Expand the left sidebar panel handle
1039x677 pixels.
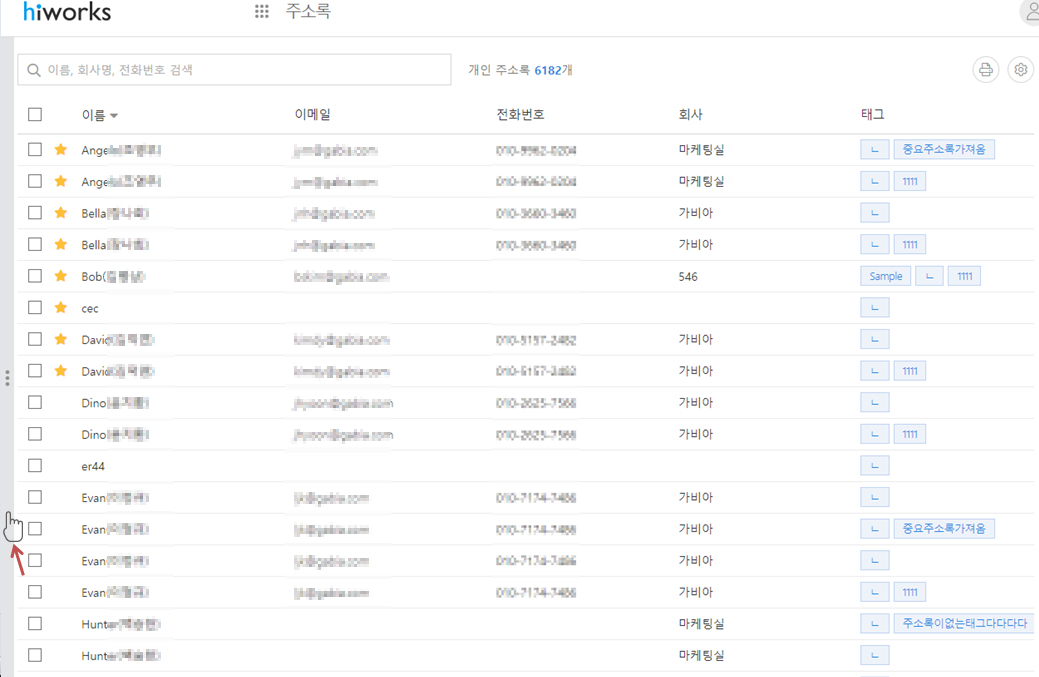(7, 378)
